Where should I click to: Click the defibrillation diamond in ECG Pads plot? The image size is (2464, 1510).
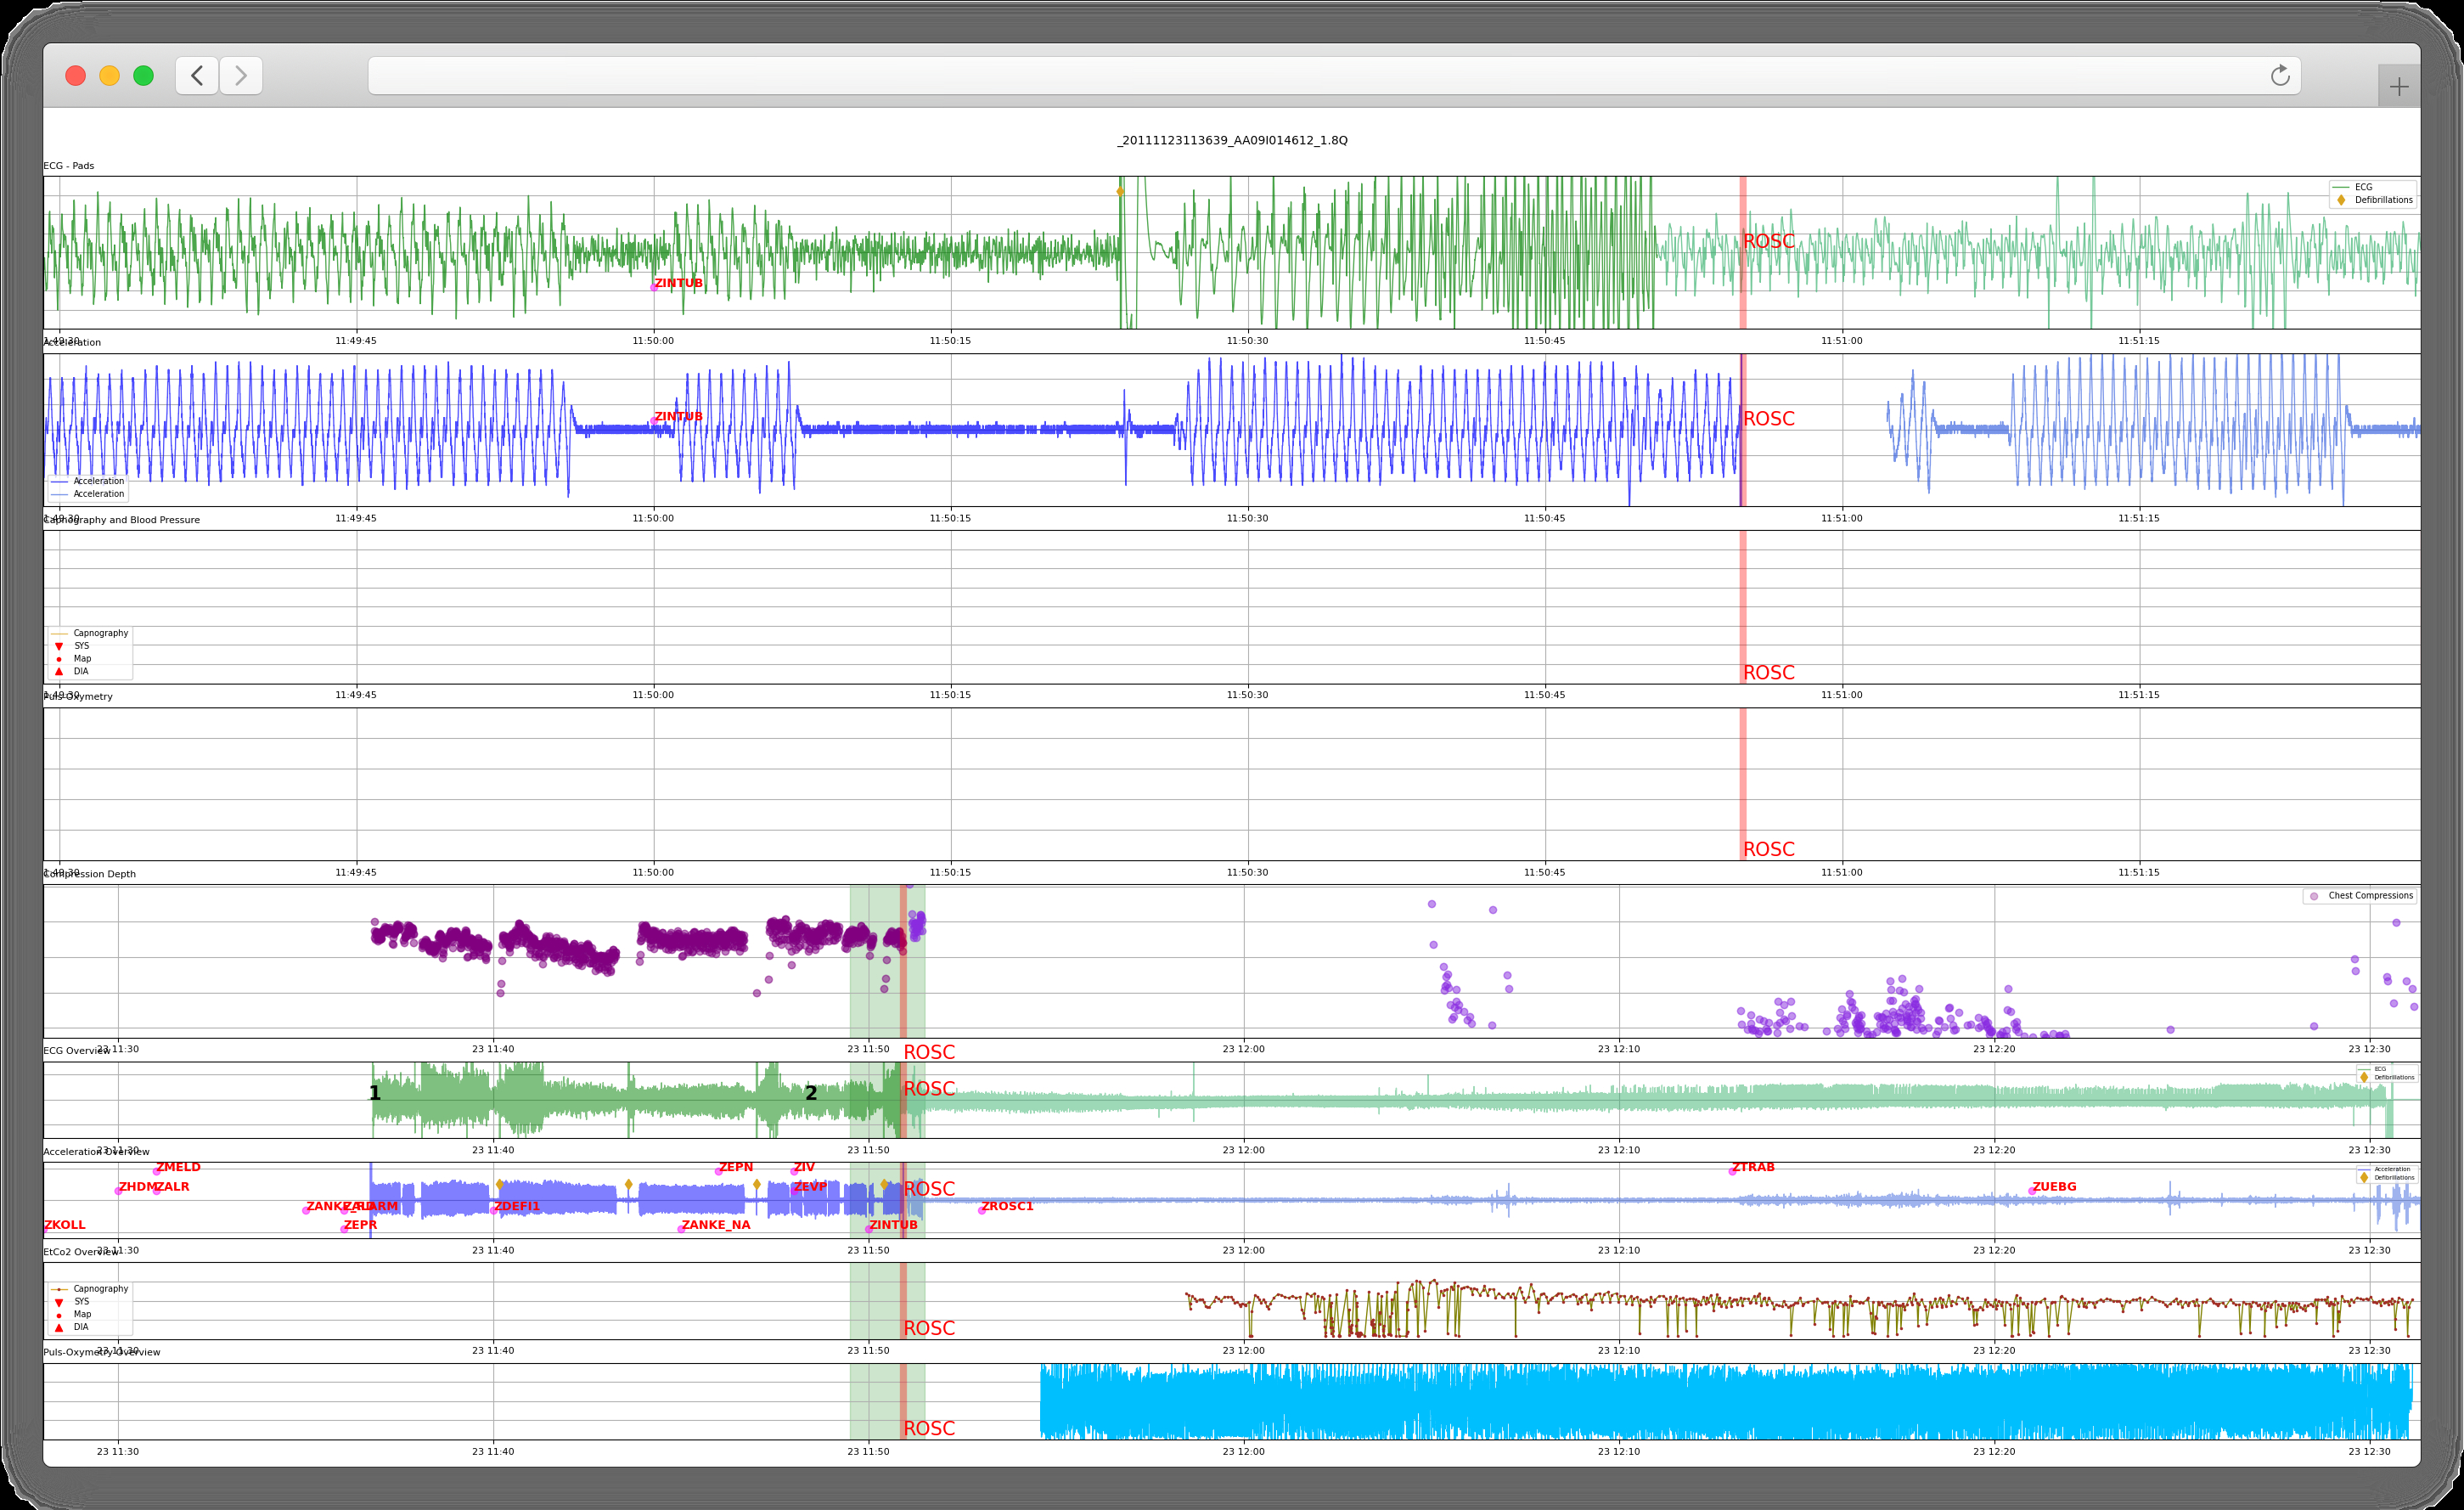point(1120,191)
